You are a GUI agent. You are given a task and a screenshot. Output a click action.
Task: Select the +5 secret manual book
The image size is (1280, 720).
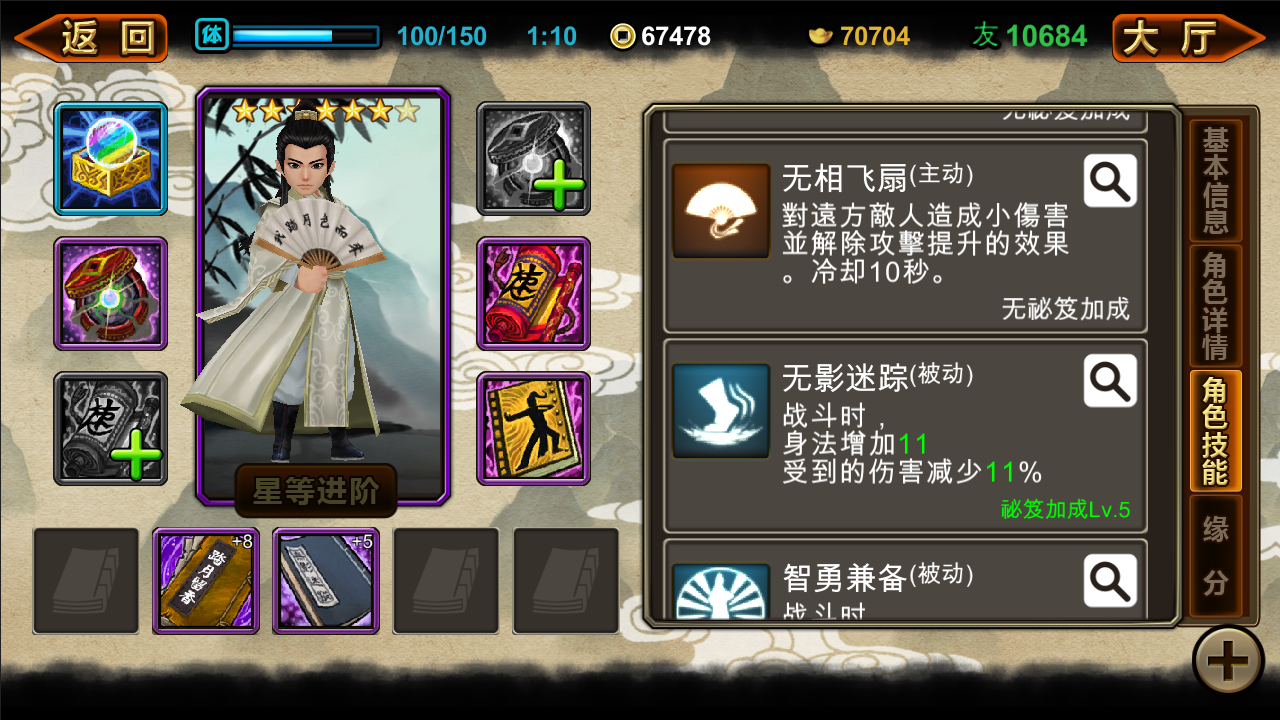pyautogui.click(x=326, y=581)
